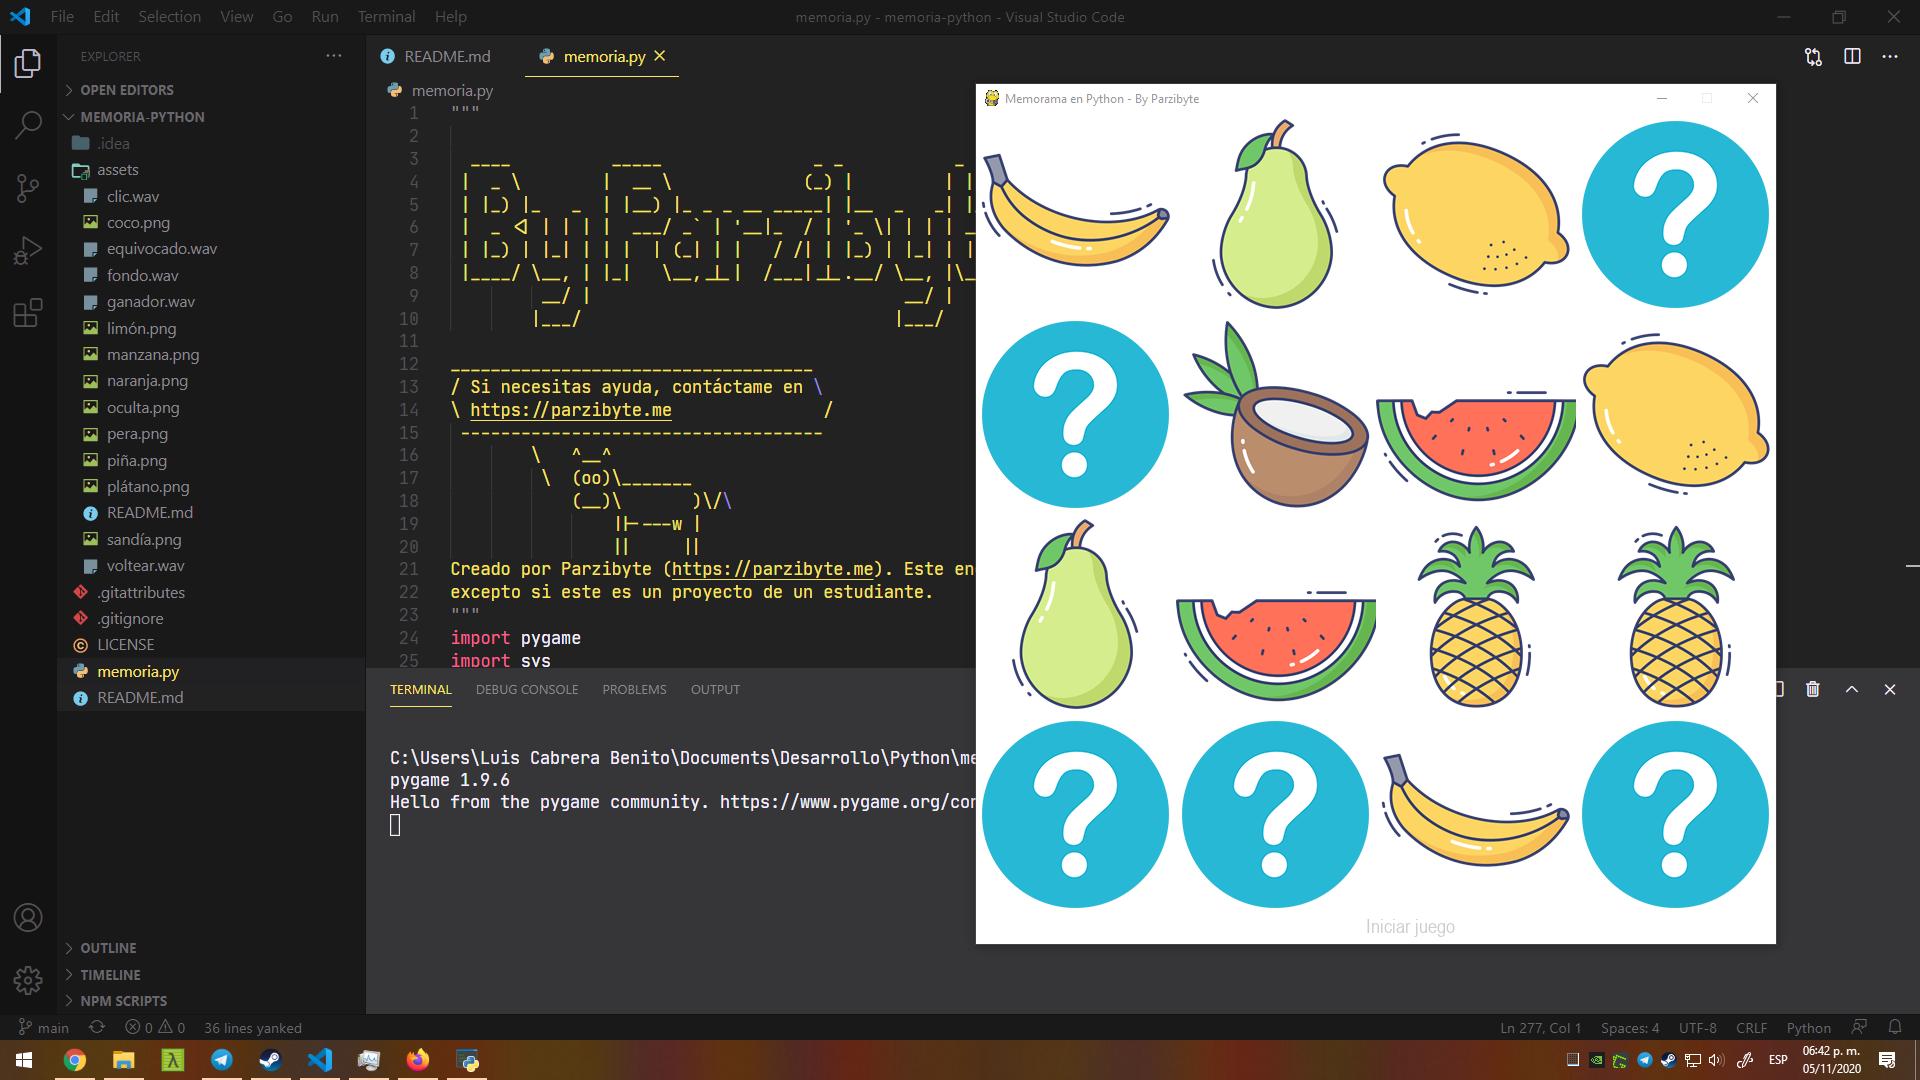Image resolution: width=1920 pixels, height=1080 pixels.
Task: Open the Search view in activity bar
Action: coord(28,125)
